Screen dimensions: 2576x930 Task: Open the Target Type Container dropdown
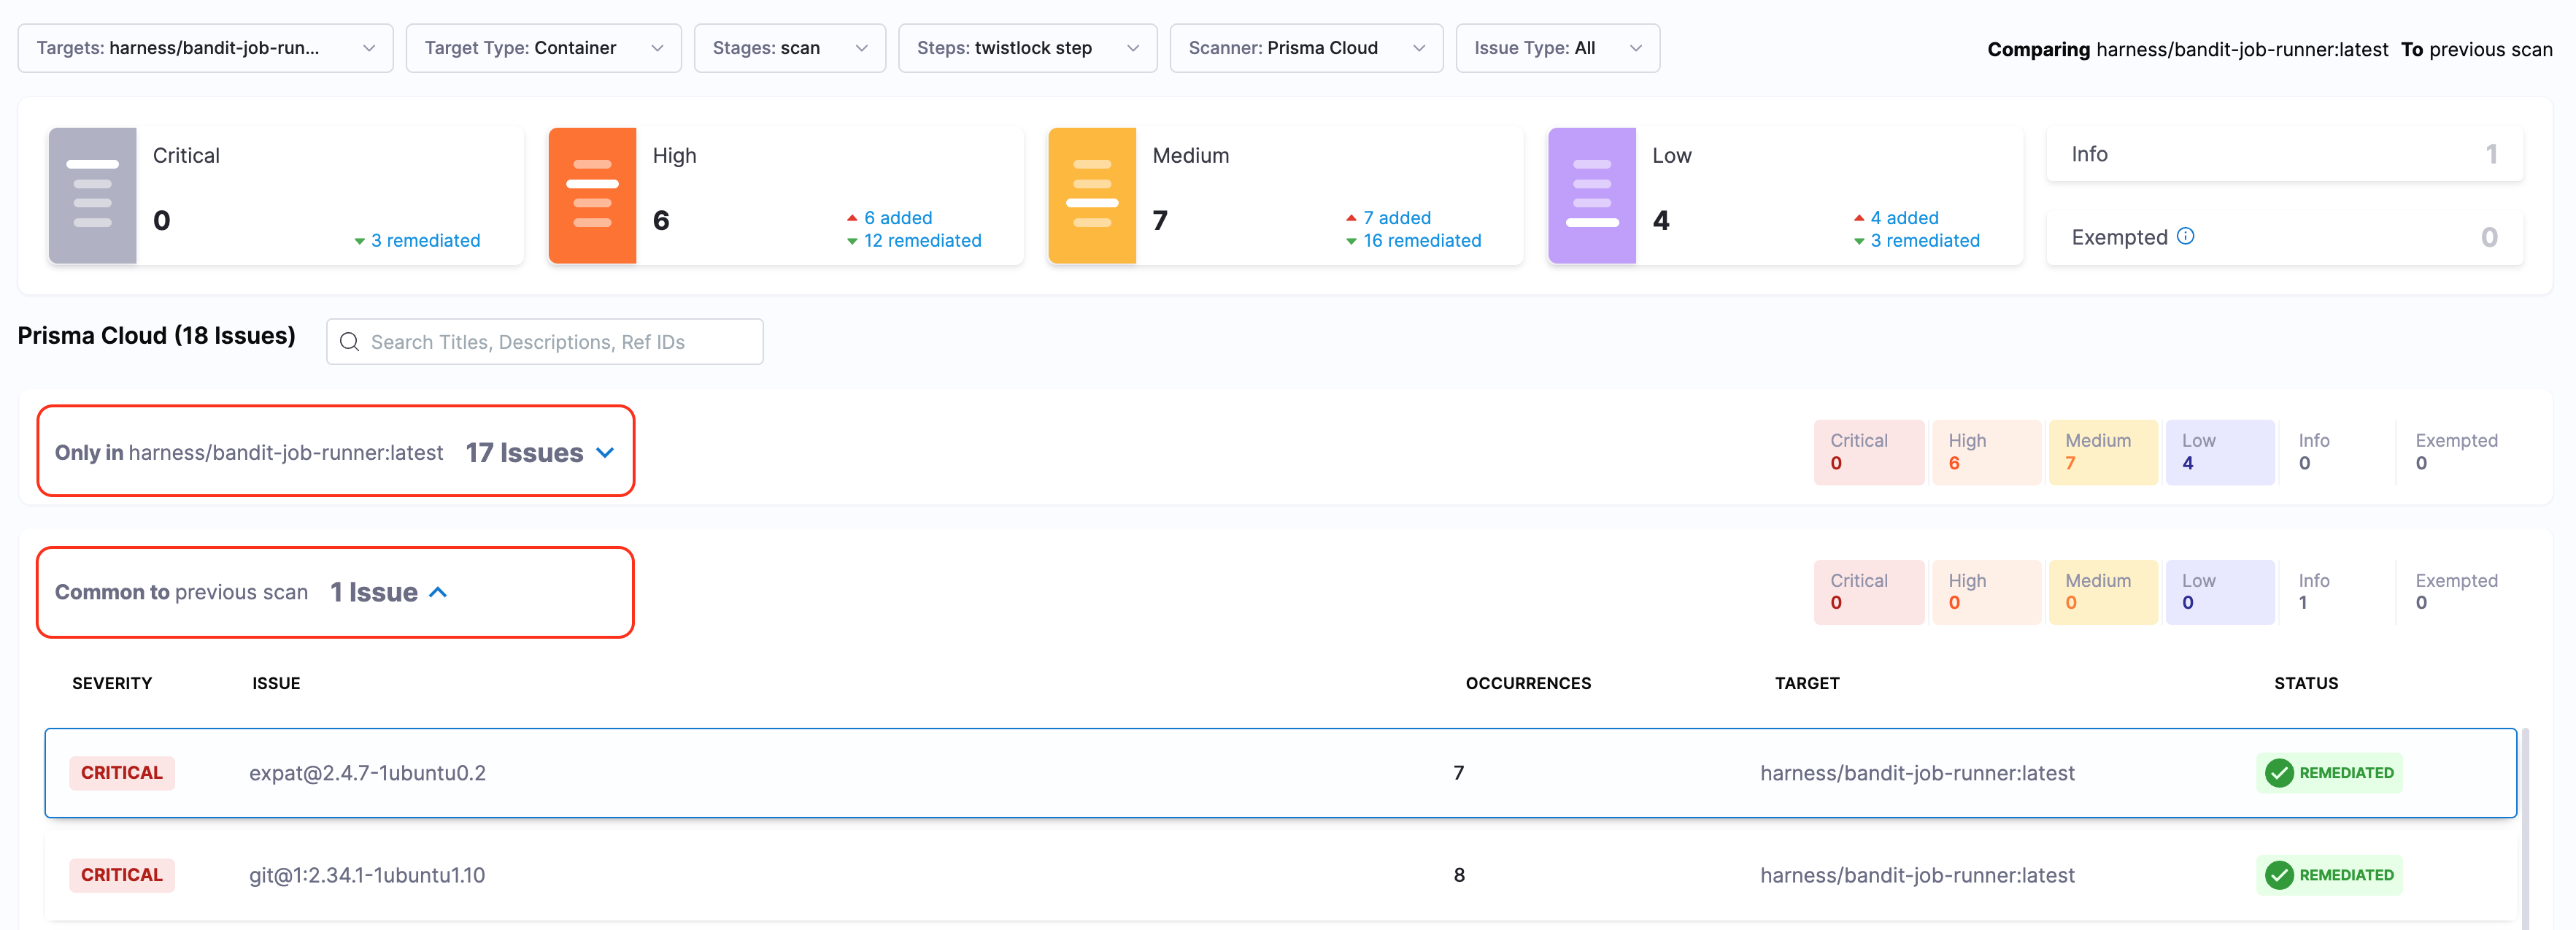pos(543,48)
